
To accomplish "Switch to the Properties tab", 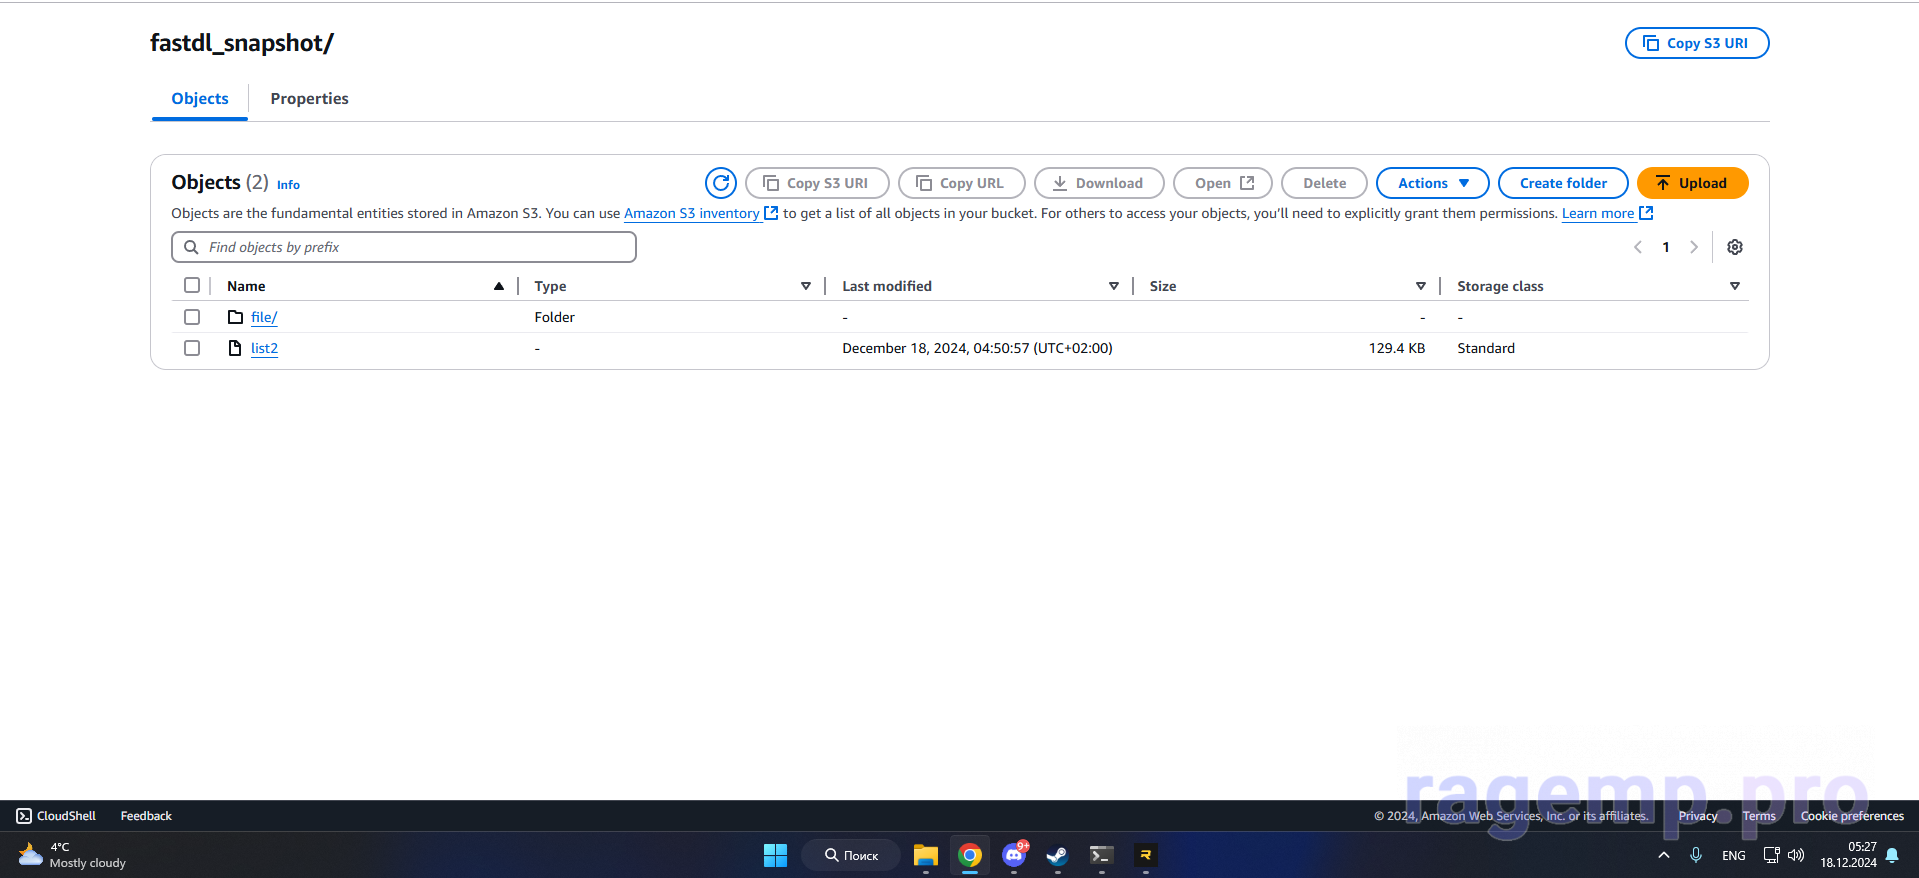I will pos(309,98).
